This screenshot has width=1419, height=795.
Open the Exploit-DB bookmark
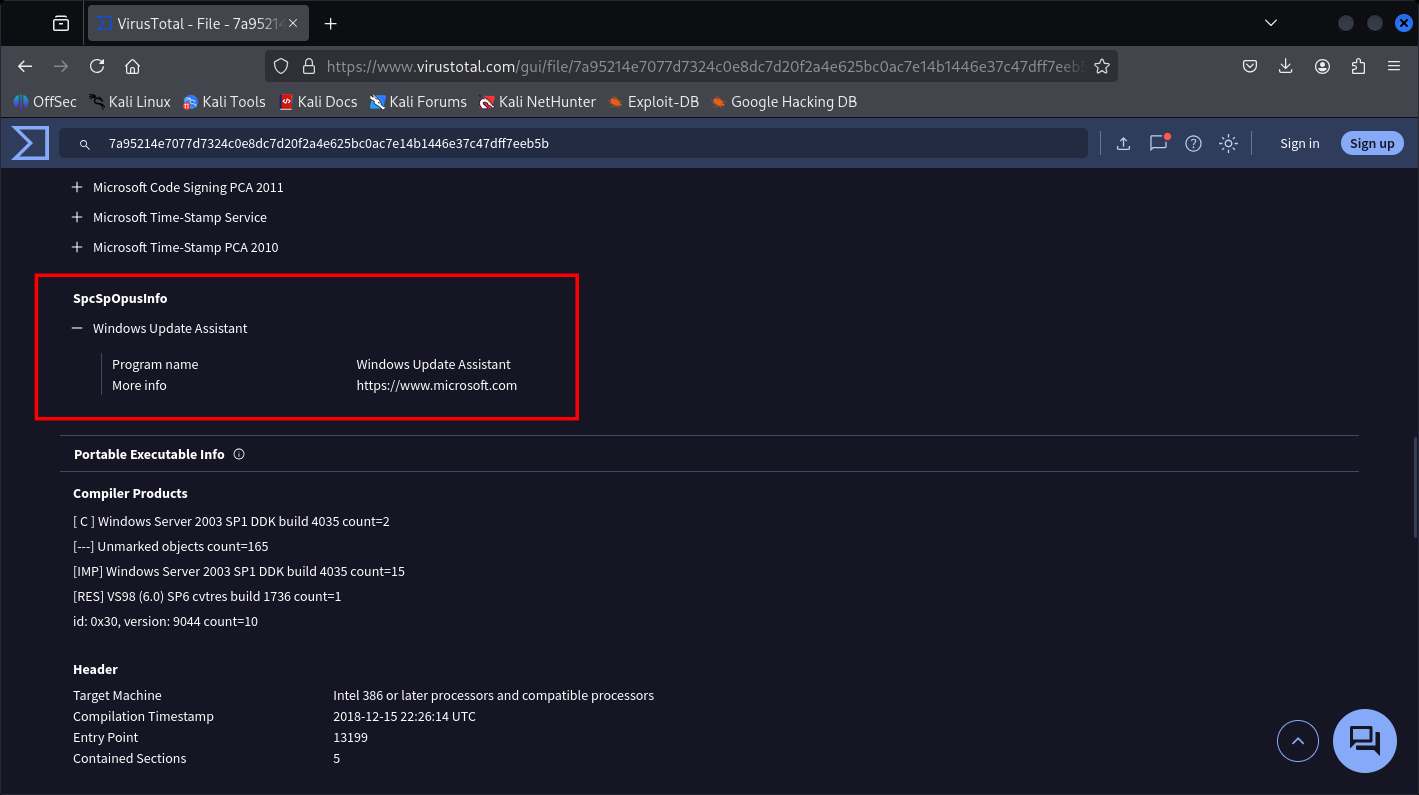tap(653, 101)
